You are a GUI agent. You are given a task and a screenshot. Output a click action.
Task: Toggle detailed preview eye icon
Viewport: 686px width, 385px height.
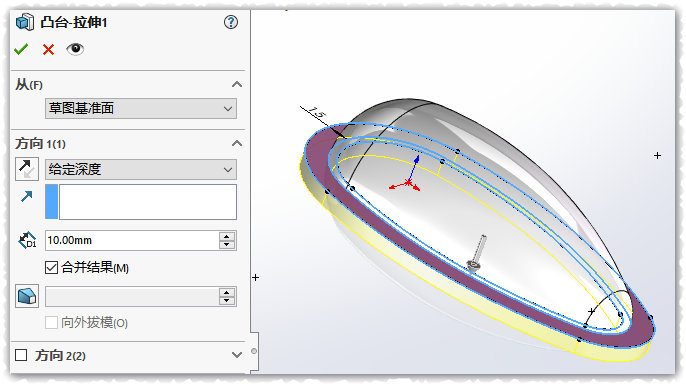(x=75, y=49)
